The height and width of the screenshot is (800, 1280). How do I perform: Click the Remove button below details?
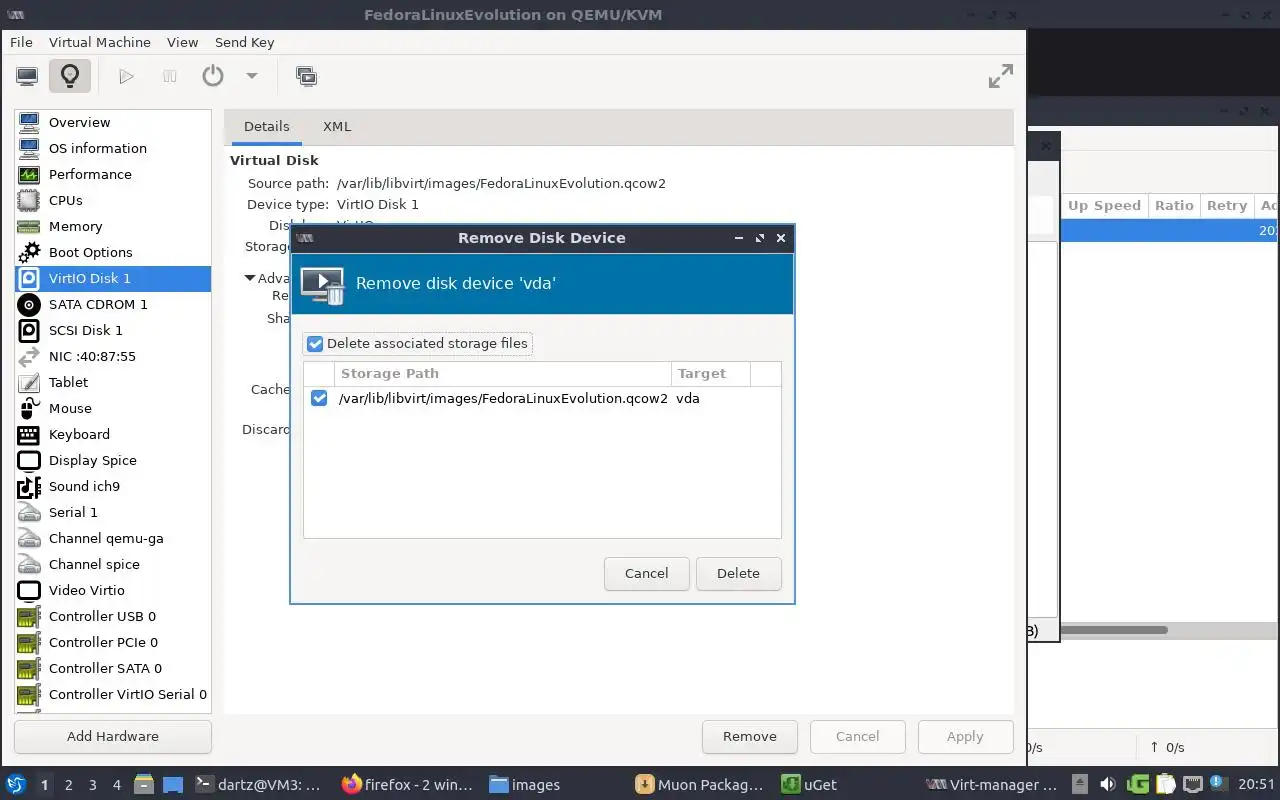(x=750, y=736)
